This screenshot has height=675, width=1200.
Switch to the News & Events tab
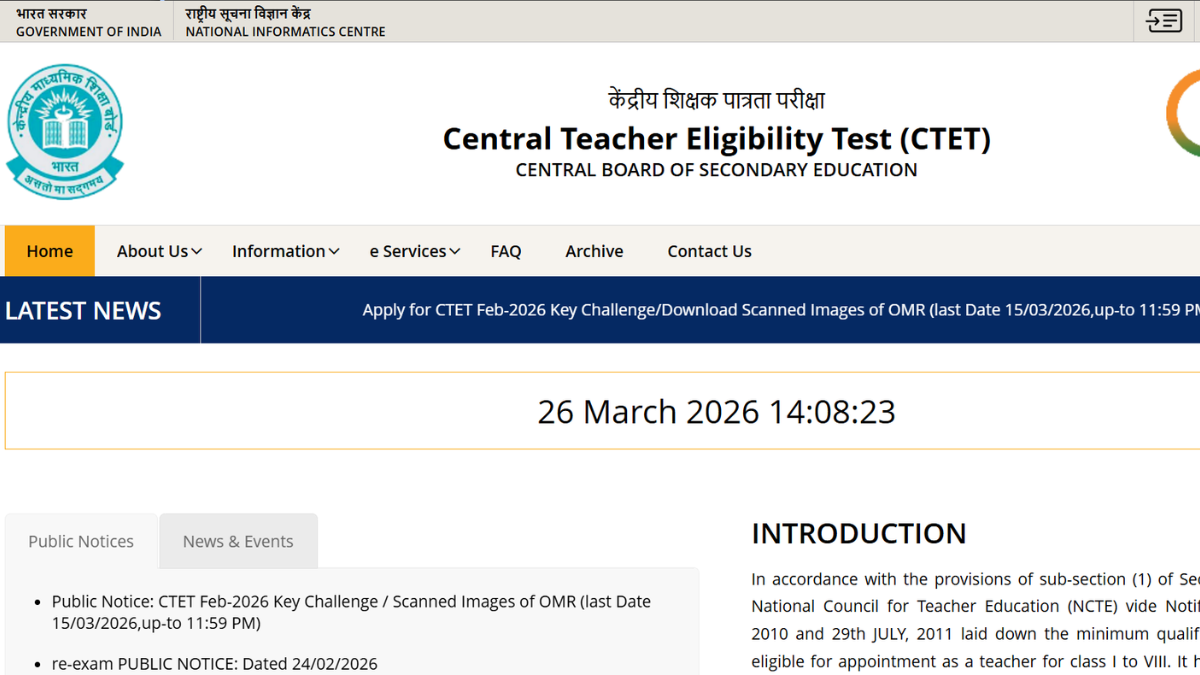point(238,541)
